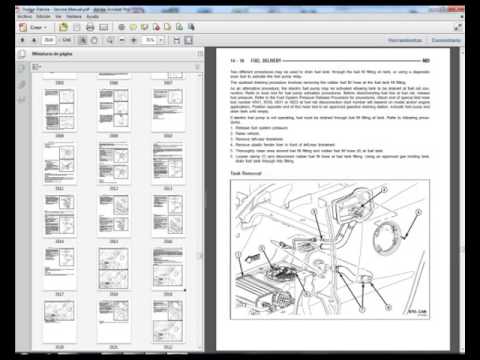Open the Comentario pane
Image resolution: width=480 pixels, height=360 pixels.
click(446, 40)
